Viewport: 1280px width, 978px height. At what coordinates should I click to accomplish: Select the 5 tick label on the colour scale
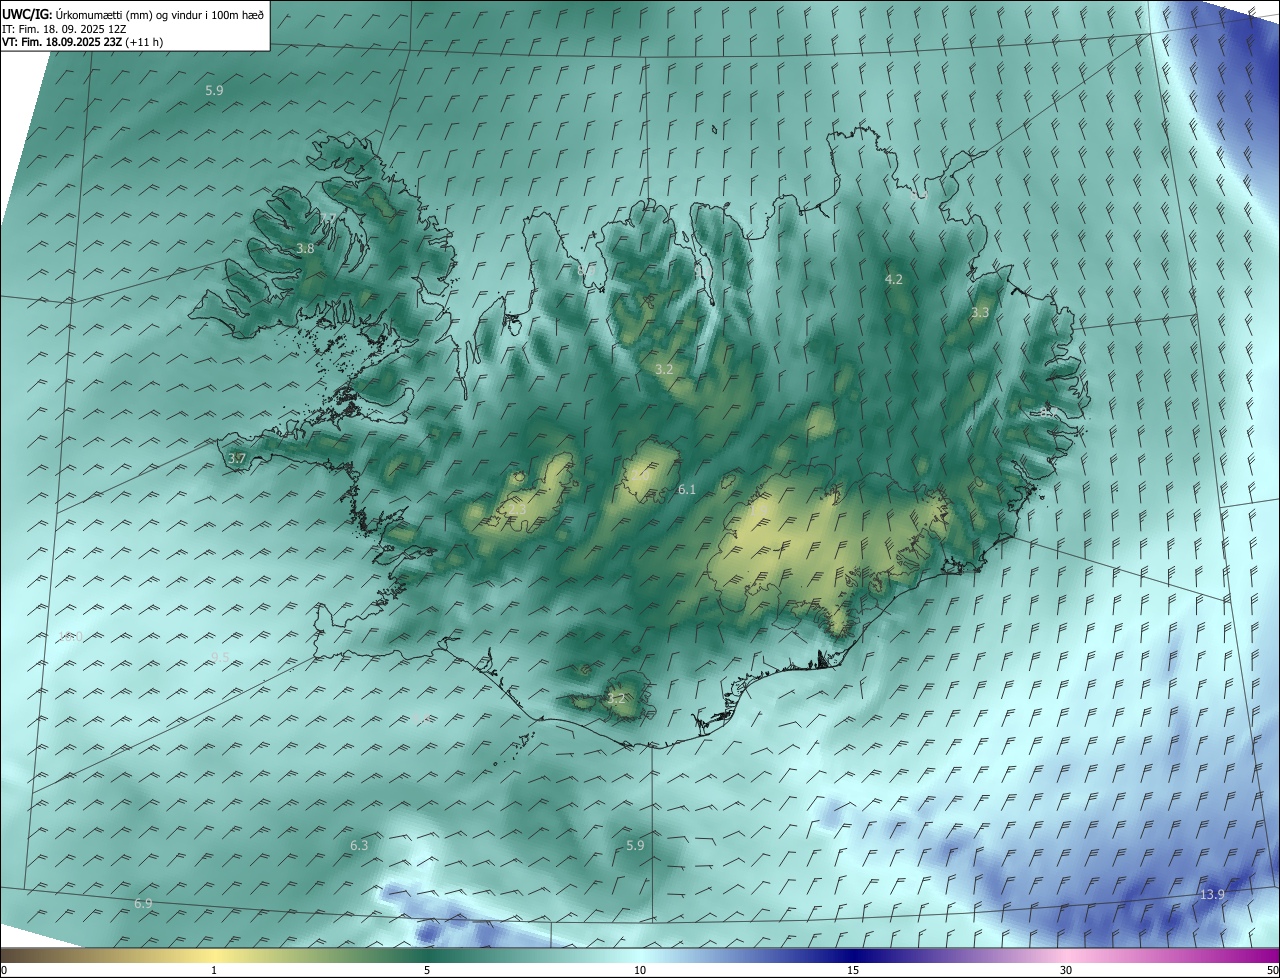tap(427, 971)
